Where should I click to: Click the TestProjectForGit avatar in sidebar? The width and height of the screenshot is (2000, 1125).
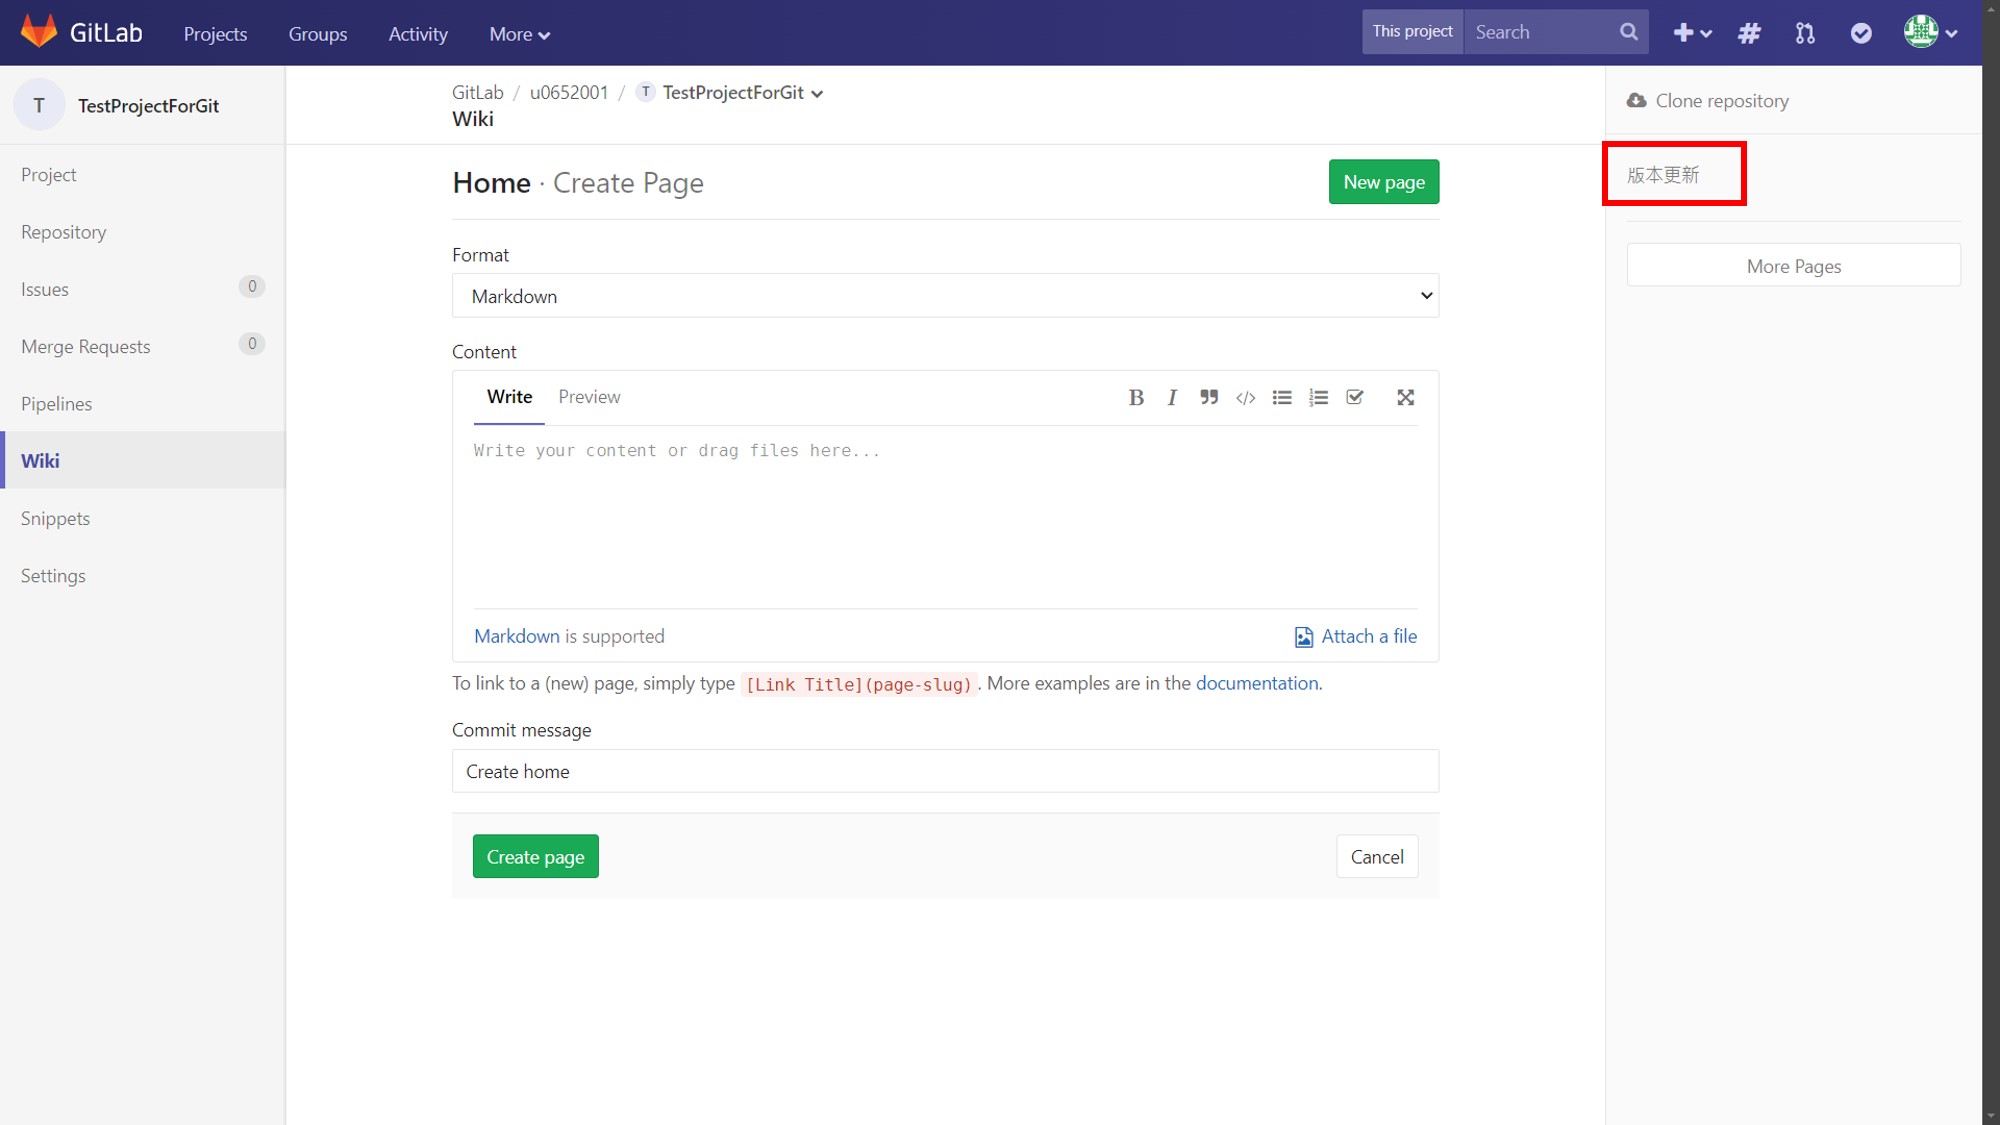click(39, 105)
